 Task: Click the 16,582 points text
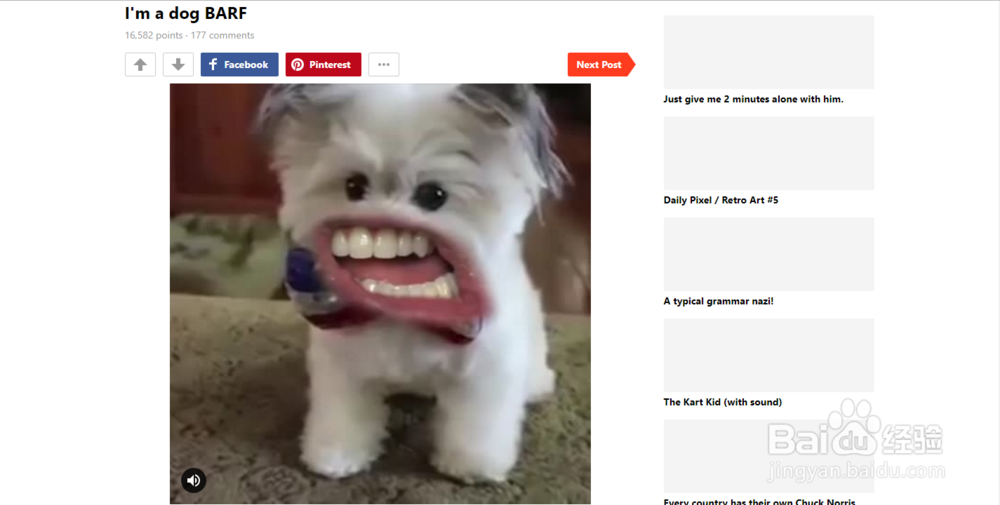[x=154, y=36]
